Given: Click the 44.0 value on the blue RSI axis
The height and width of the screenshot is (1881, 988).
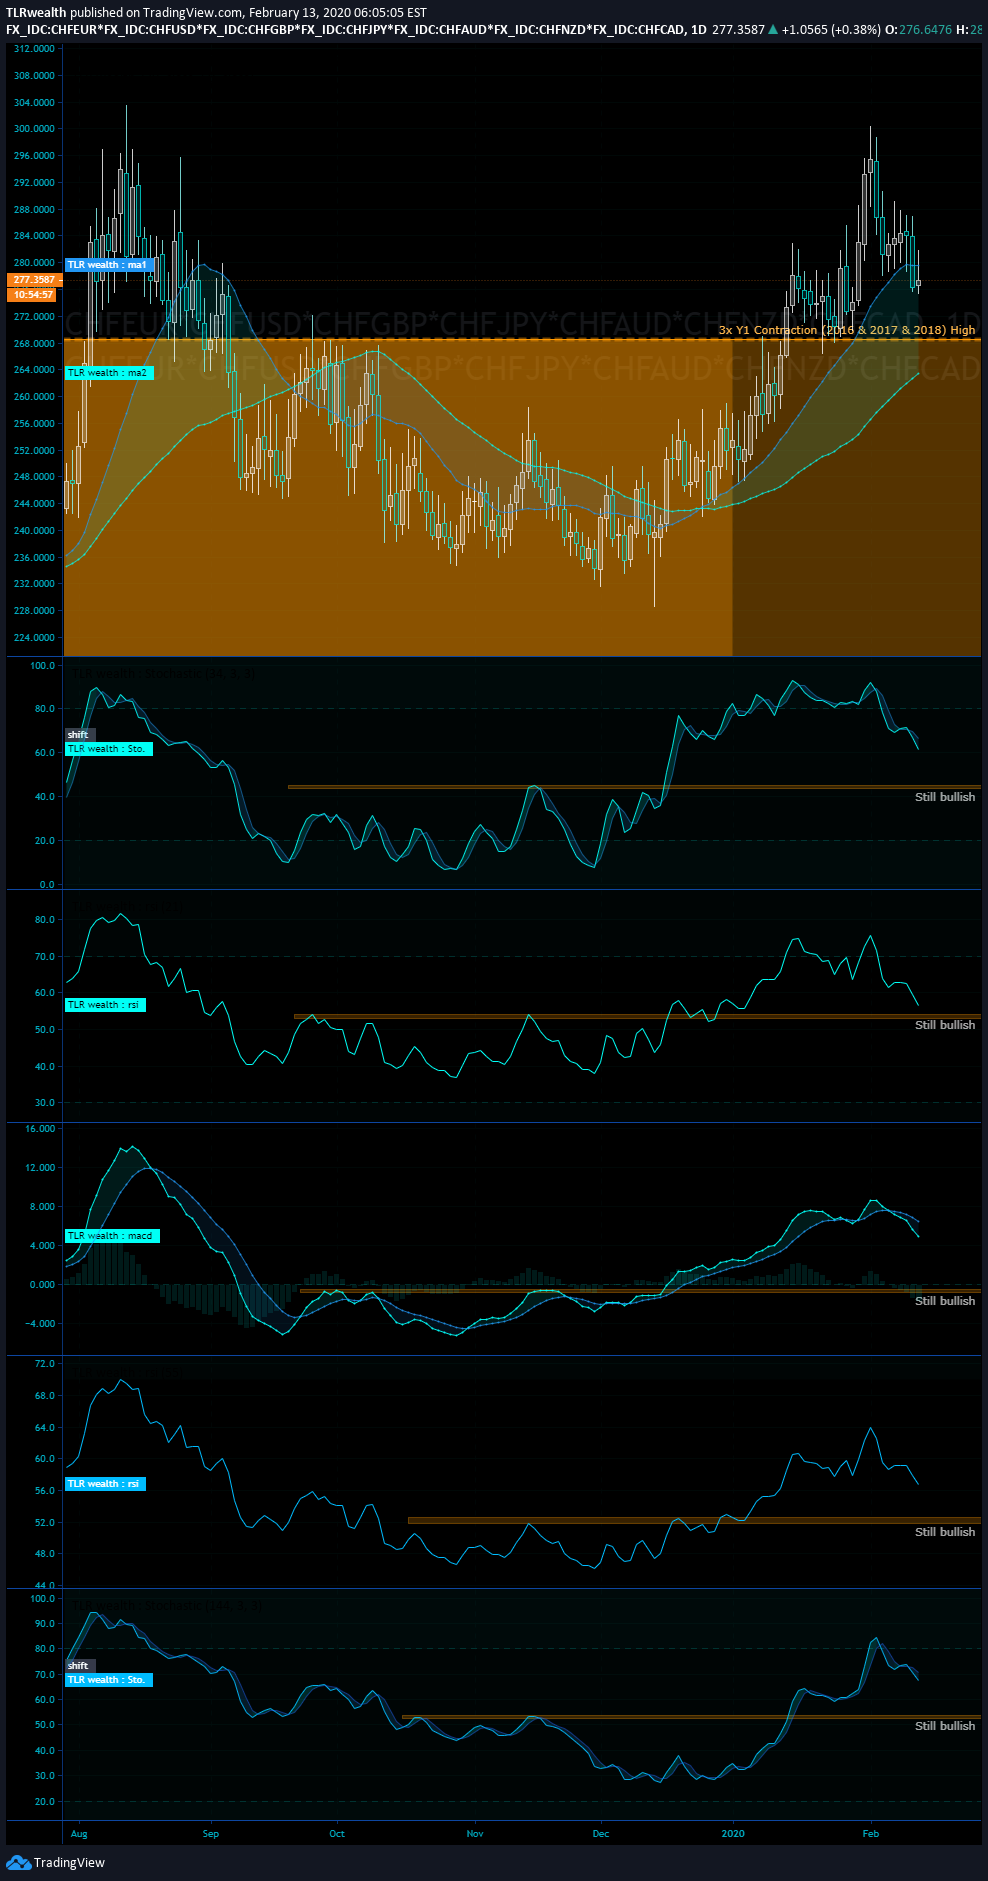Looking at the screenshot, I should click(x=45, y=1586).
